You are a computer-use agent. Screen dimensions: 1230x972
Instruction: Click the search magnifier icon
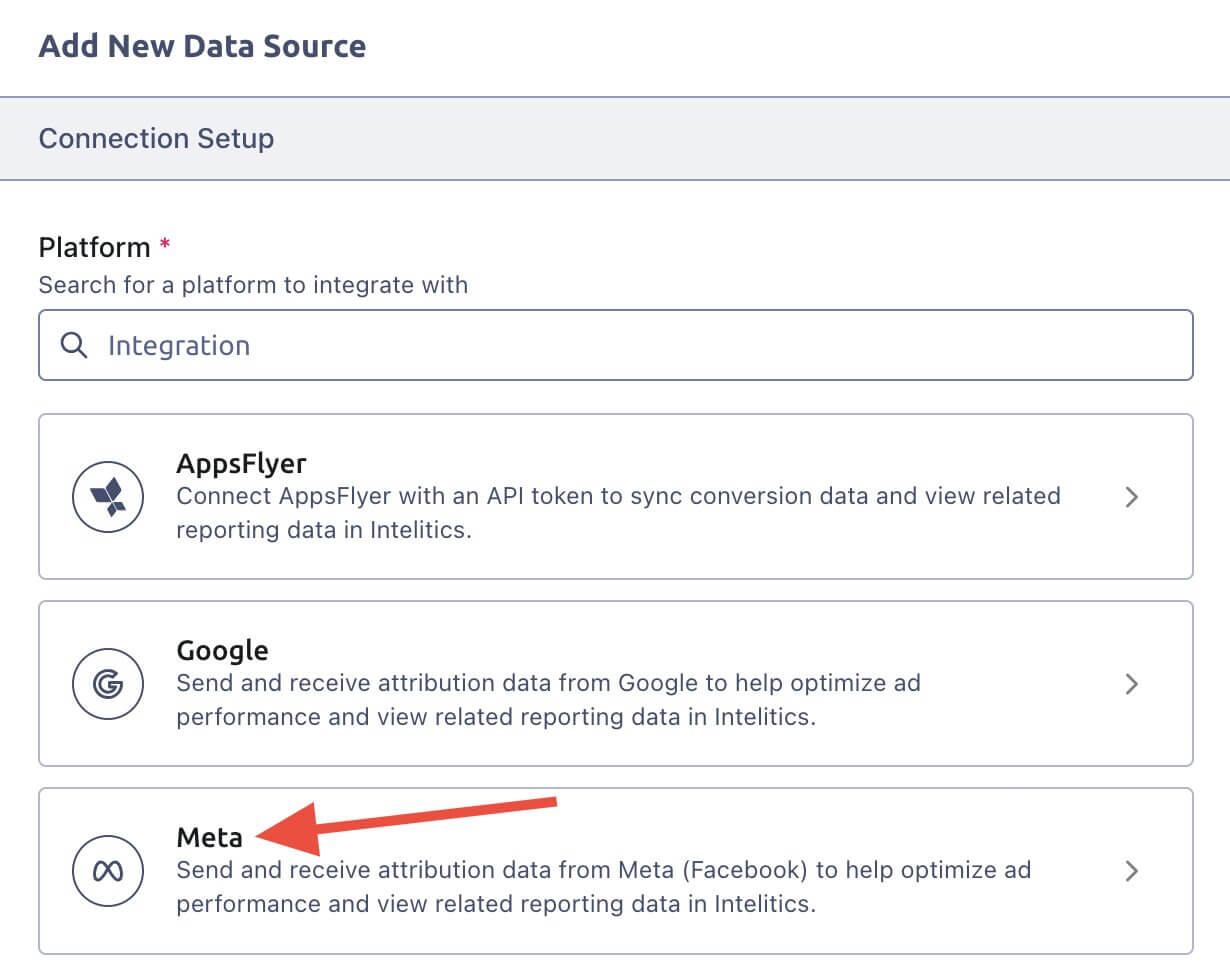point(73,345)
